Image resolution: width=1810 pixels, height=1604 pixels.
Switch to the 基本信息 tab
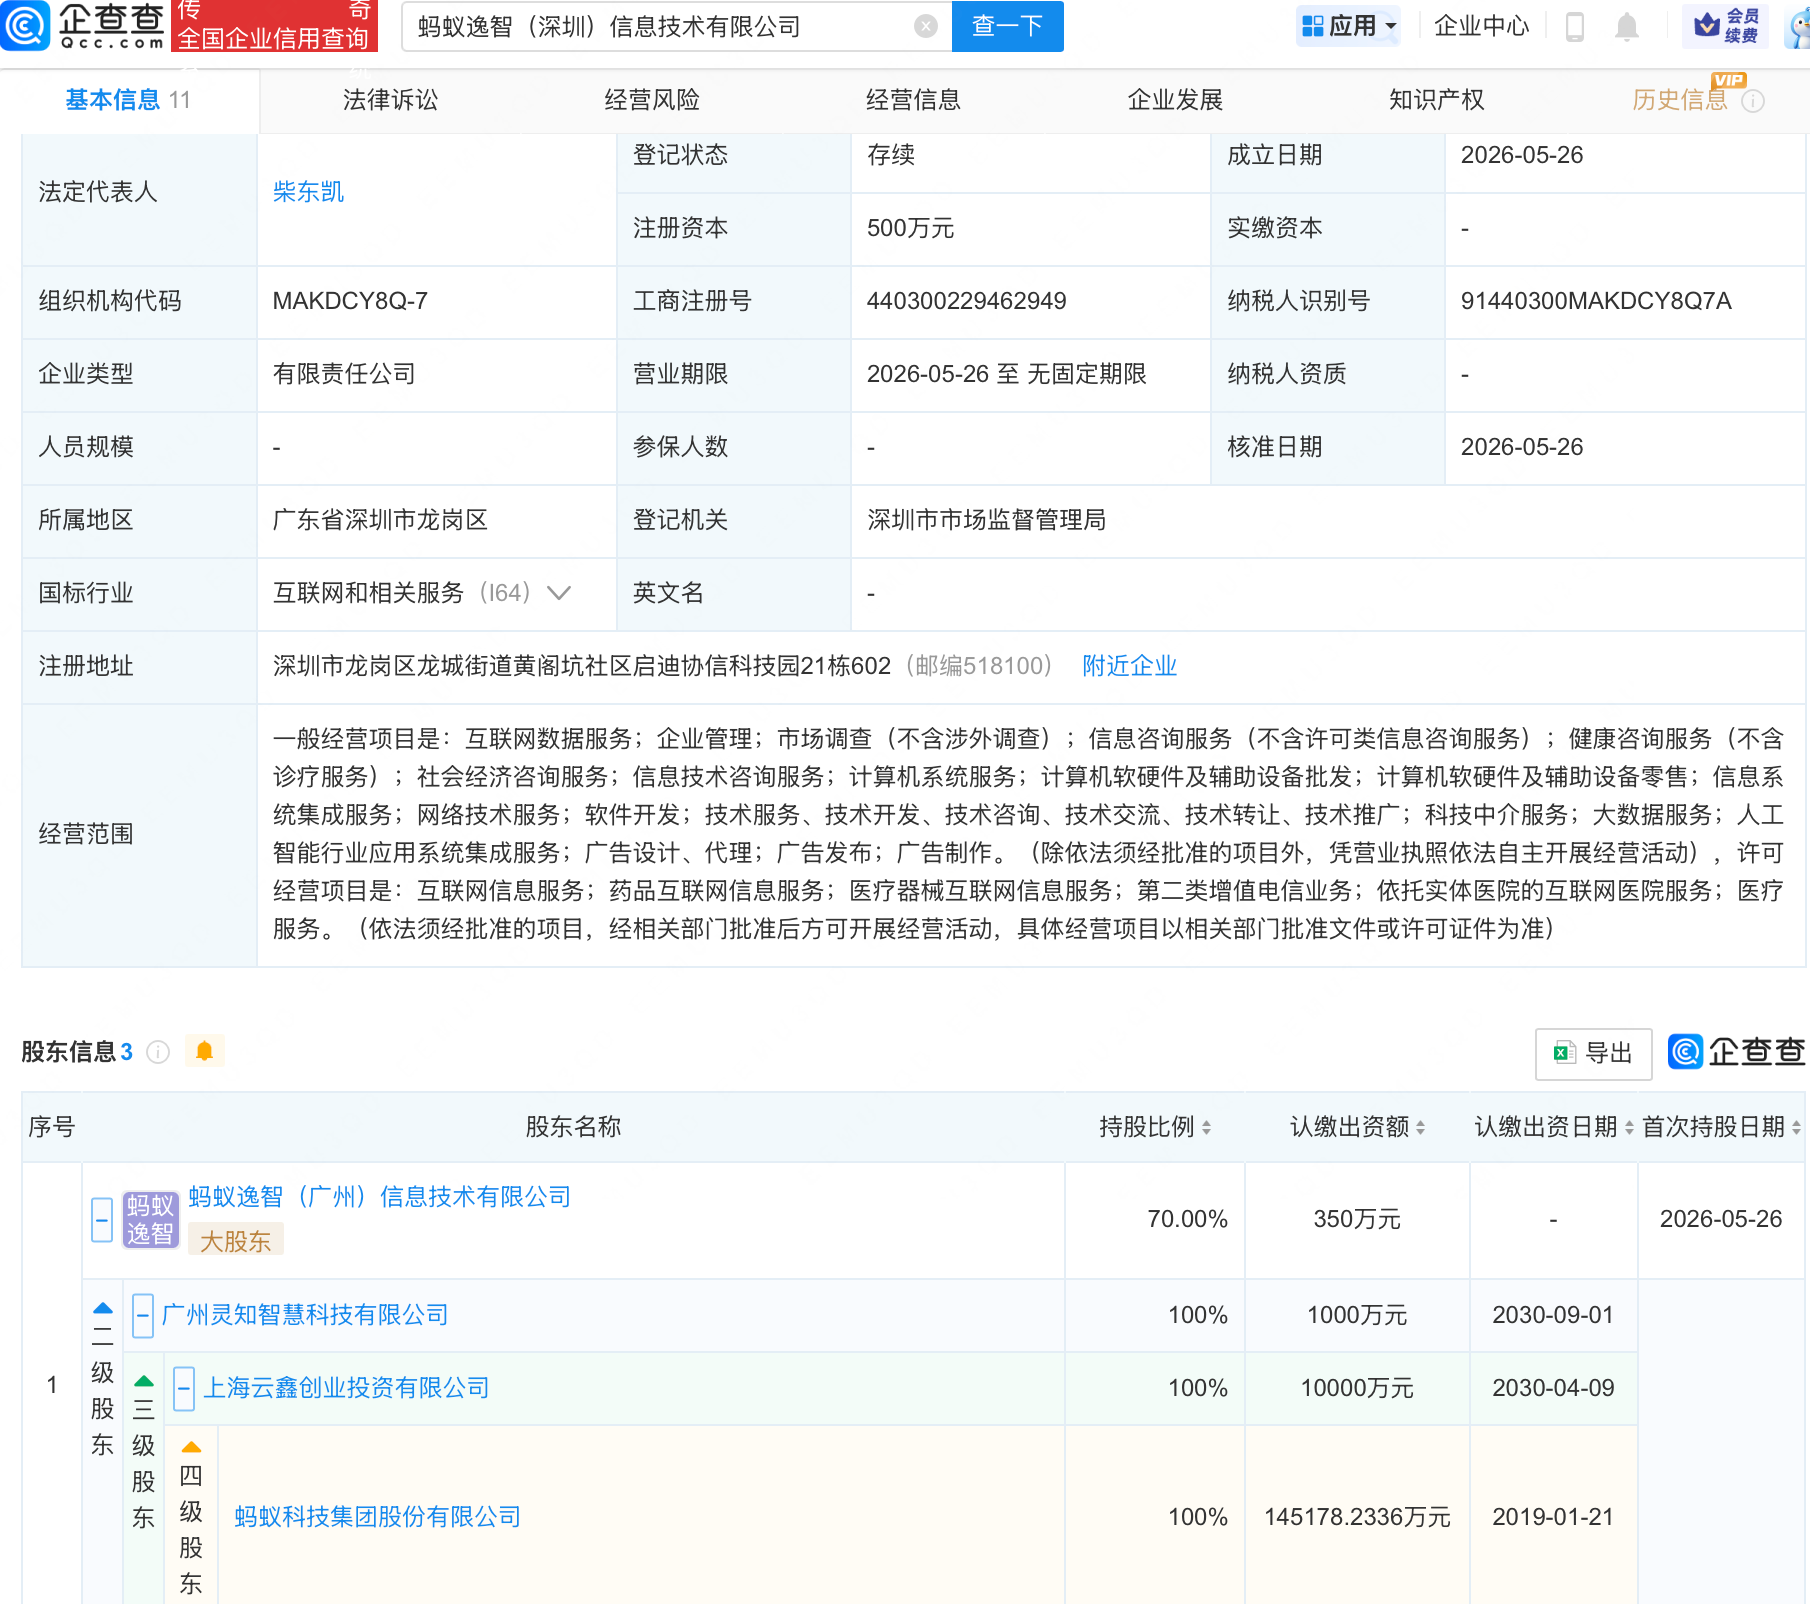pyautogui.click(x=128, y=100)
